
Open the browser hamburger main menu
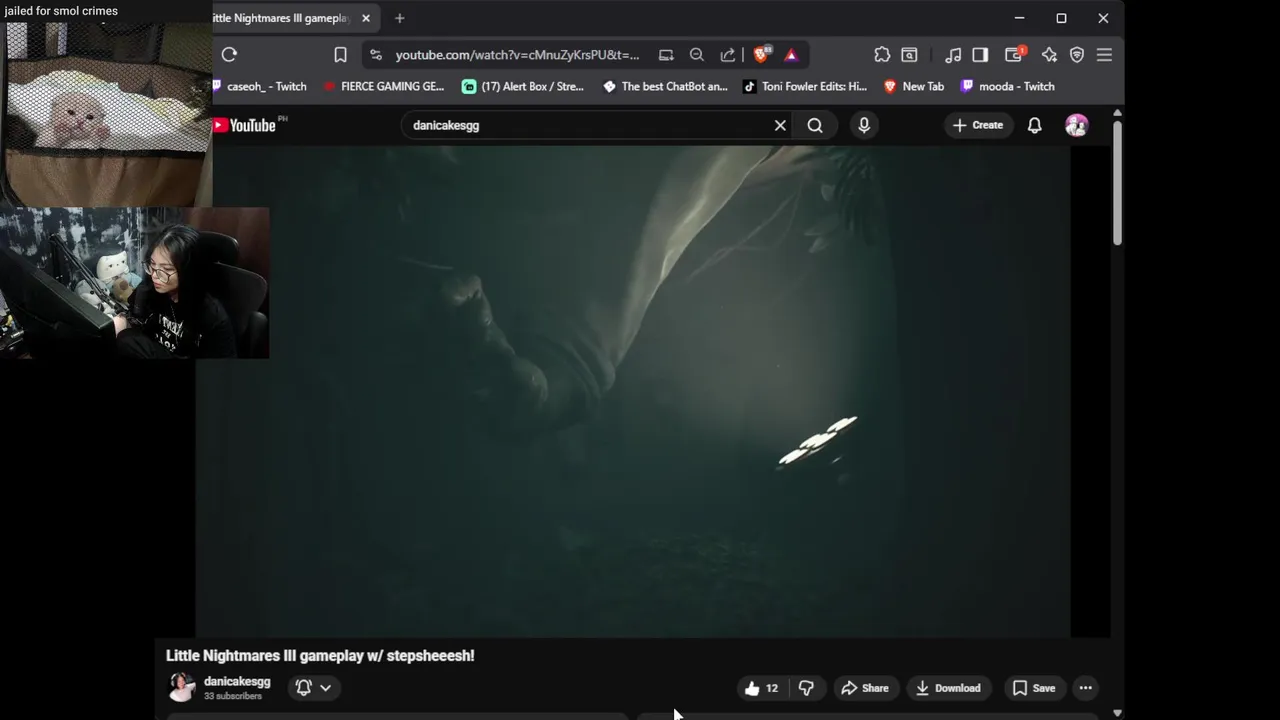tap(1104, 55)
